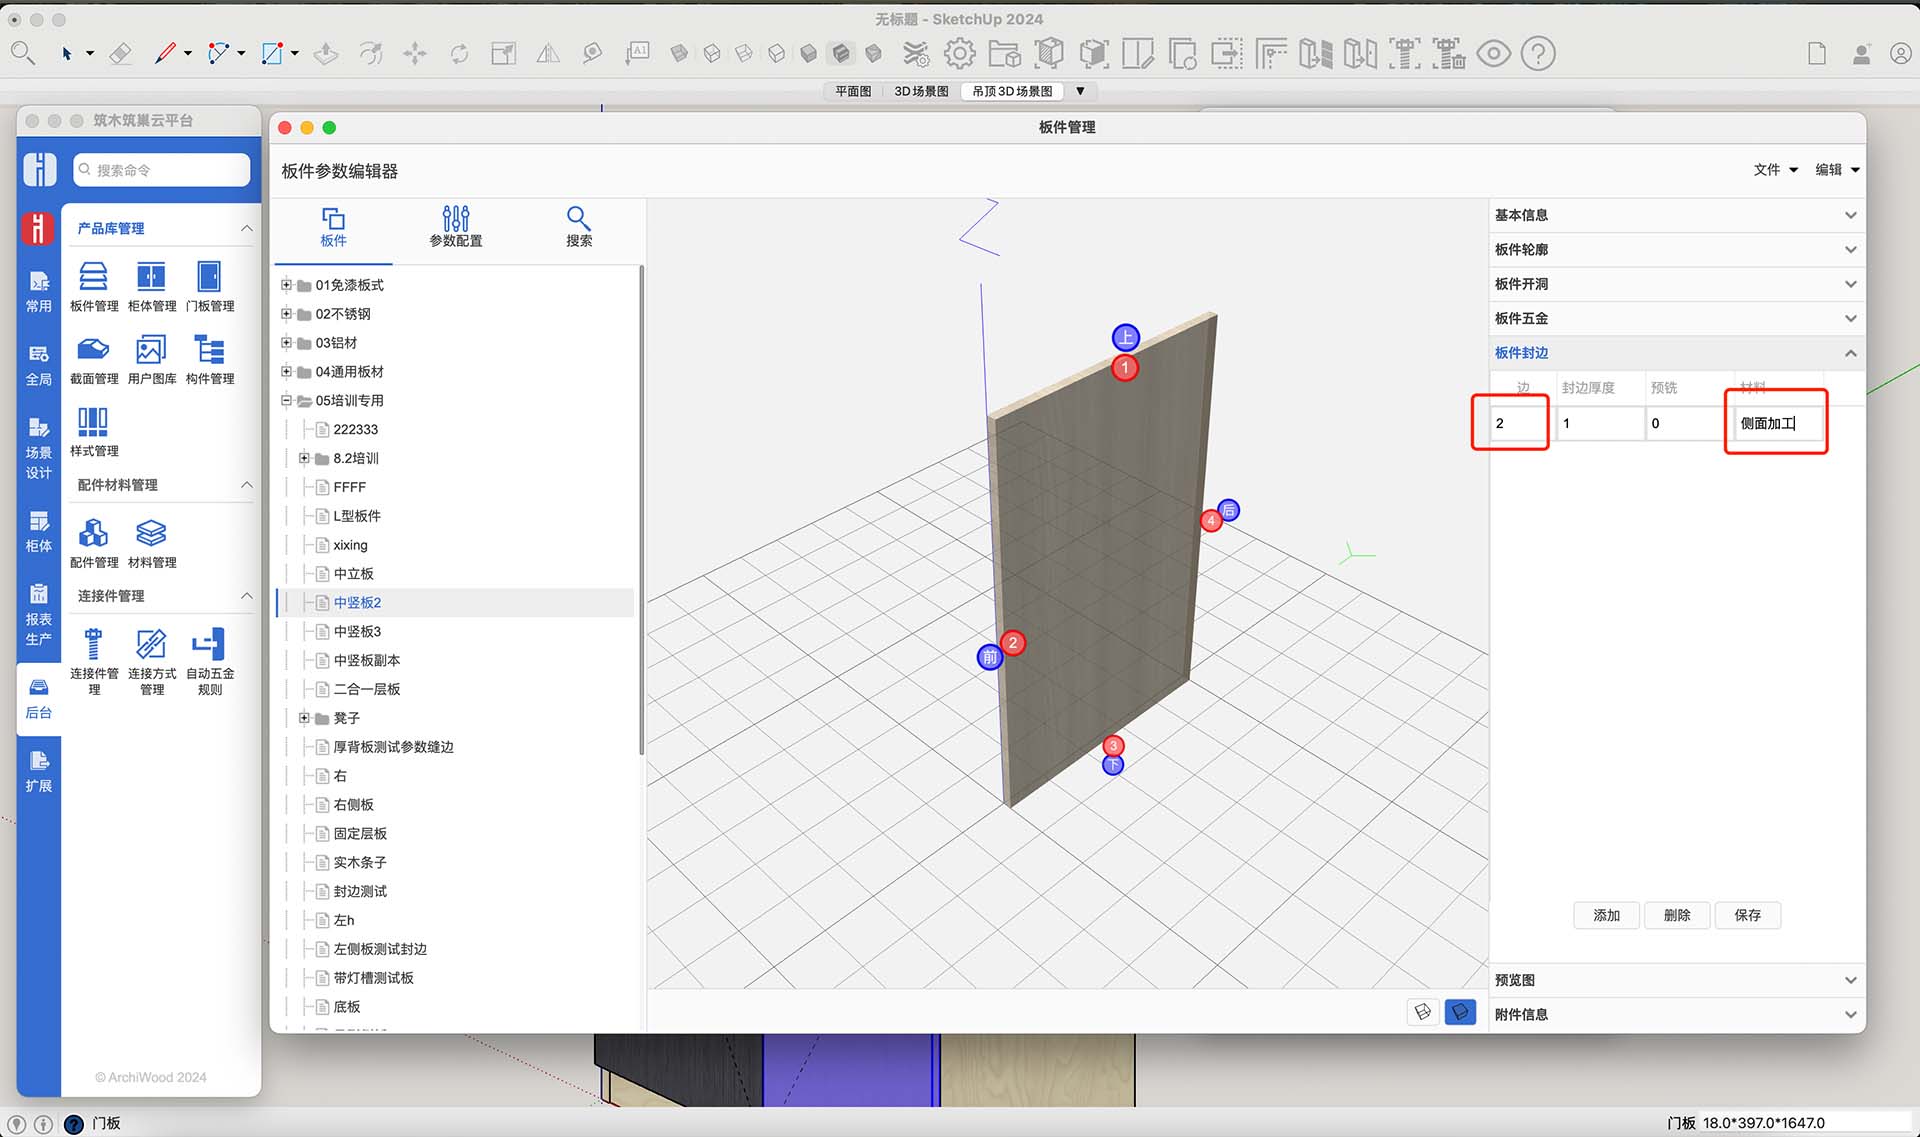Open the 文件 dropdown menu
The image size is (1920, 1137).
pyautogui.click(x=1776, y=170)
